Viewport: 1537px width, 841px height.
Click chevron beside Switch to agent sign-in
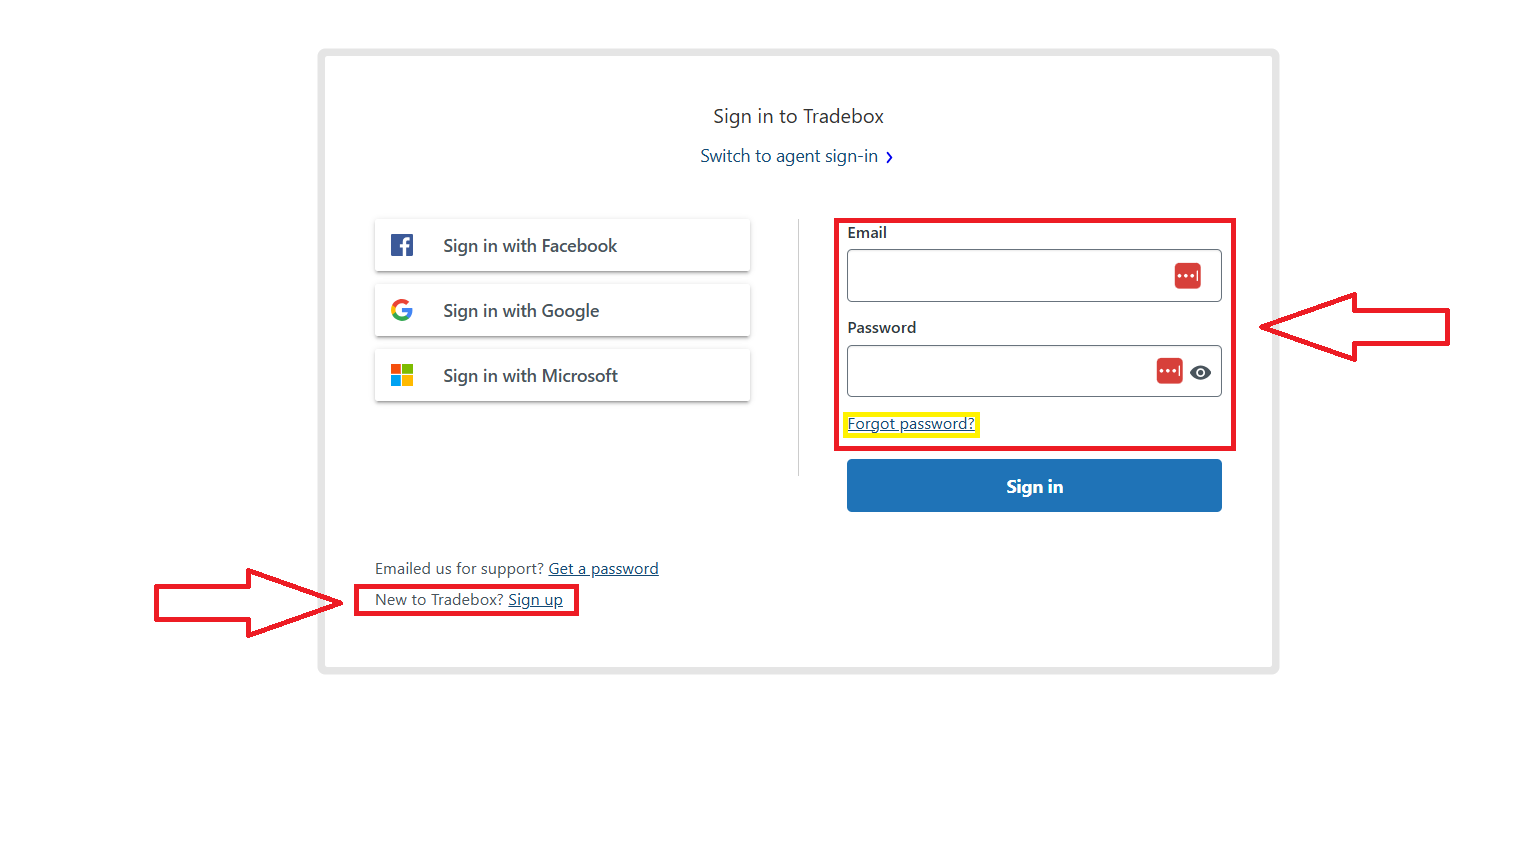(889, 157)
